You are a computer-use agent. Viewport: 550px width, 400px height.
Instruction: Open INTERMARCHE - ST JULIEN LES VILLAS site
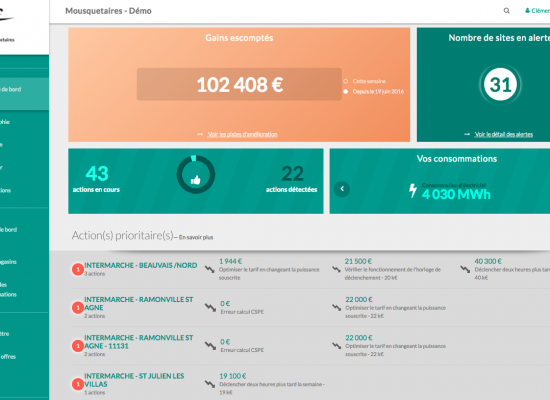tap(134, 380)
